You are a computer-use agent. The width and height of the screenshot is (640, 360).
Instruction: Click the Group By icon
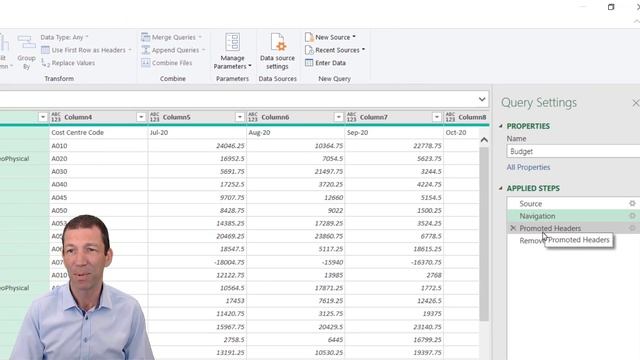26,42
